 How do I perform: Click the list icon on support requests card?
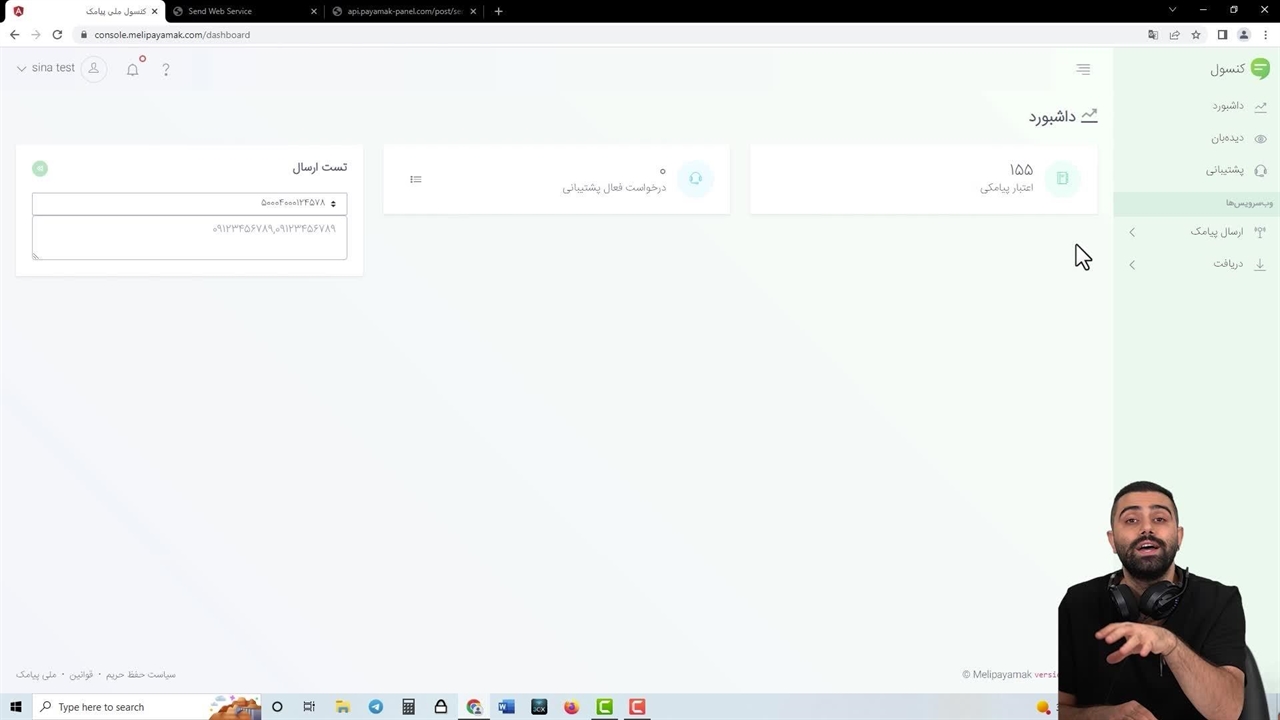(x=416, y=180)
